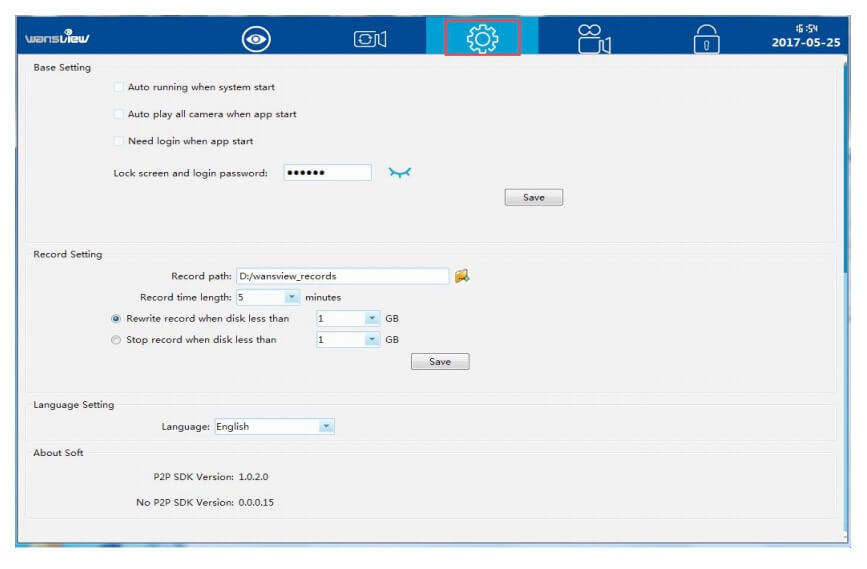This screenshot has height=569, width=867.
Task: Select Stop record when disk less than
Action: pos(116,340)
